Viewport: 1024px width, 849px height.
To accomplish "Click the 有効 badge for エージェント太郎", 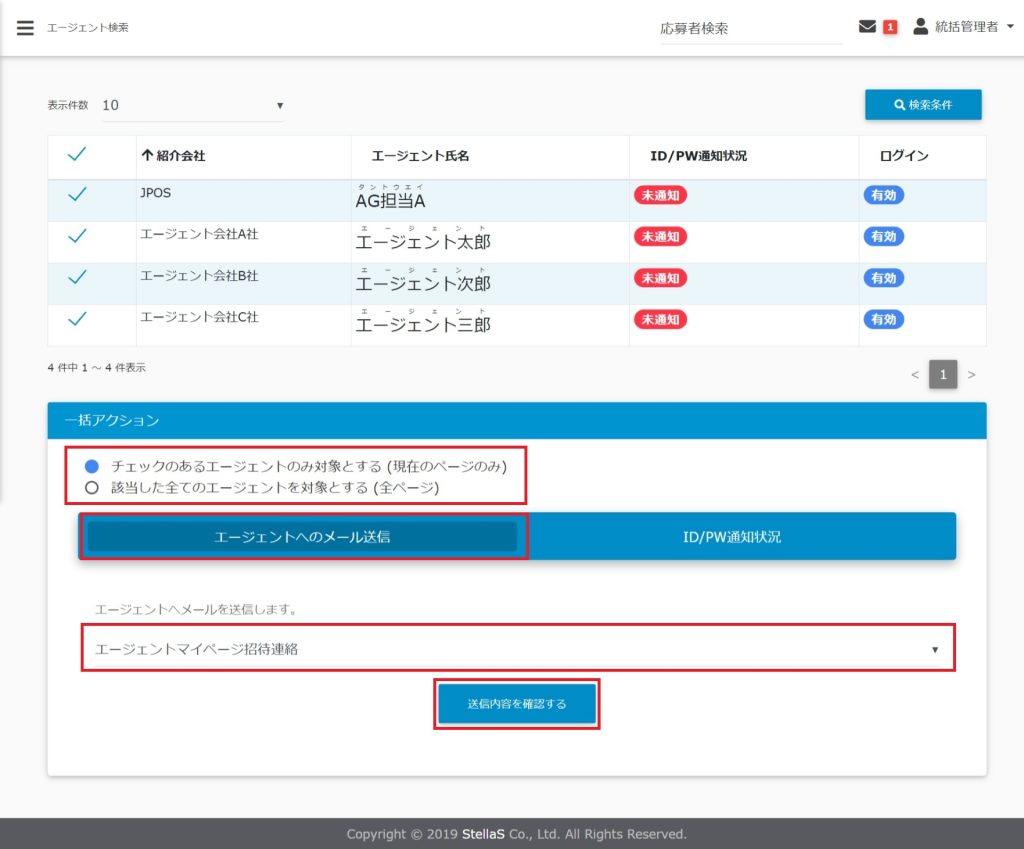I will (883, 237).
